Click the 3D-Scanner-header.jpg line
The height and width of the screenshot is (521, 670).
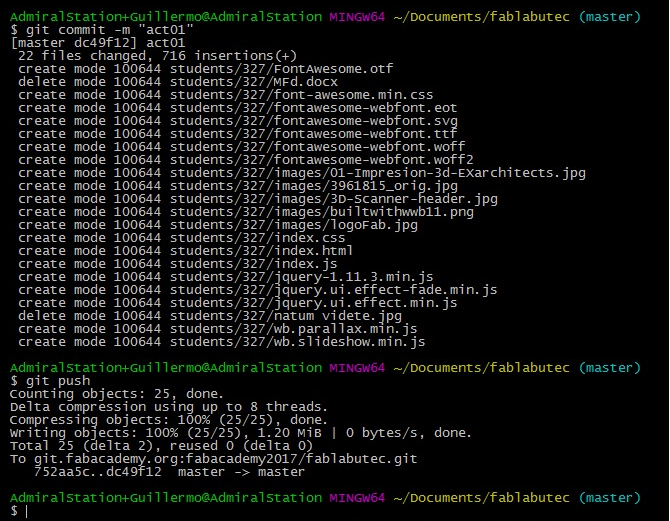258,199
